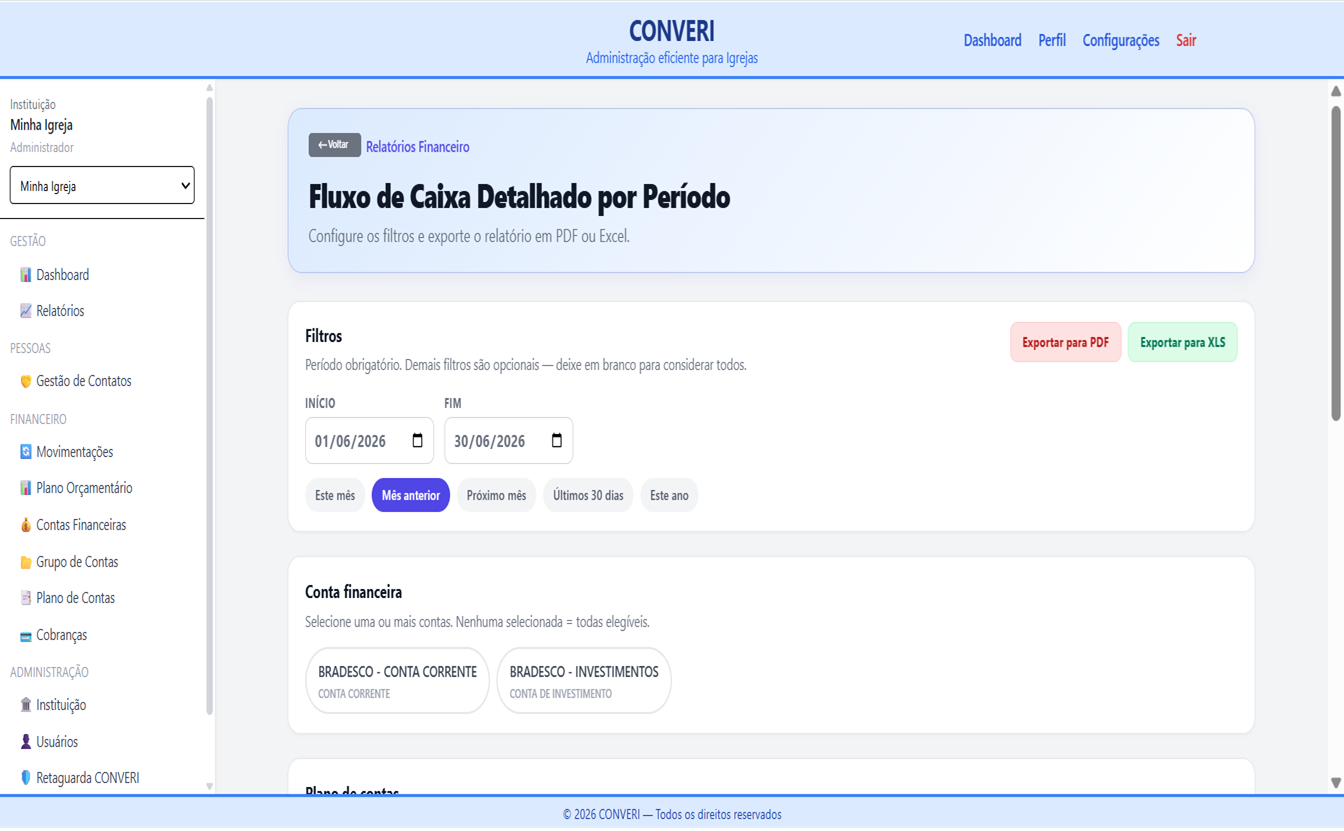The image size is (1344, 831).
Task: Click the Fim date input field
Action: click(508, 441)
